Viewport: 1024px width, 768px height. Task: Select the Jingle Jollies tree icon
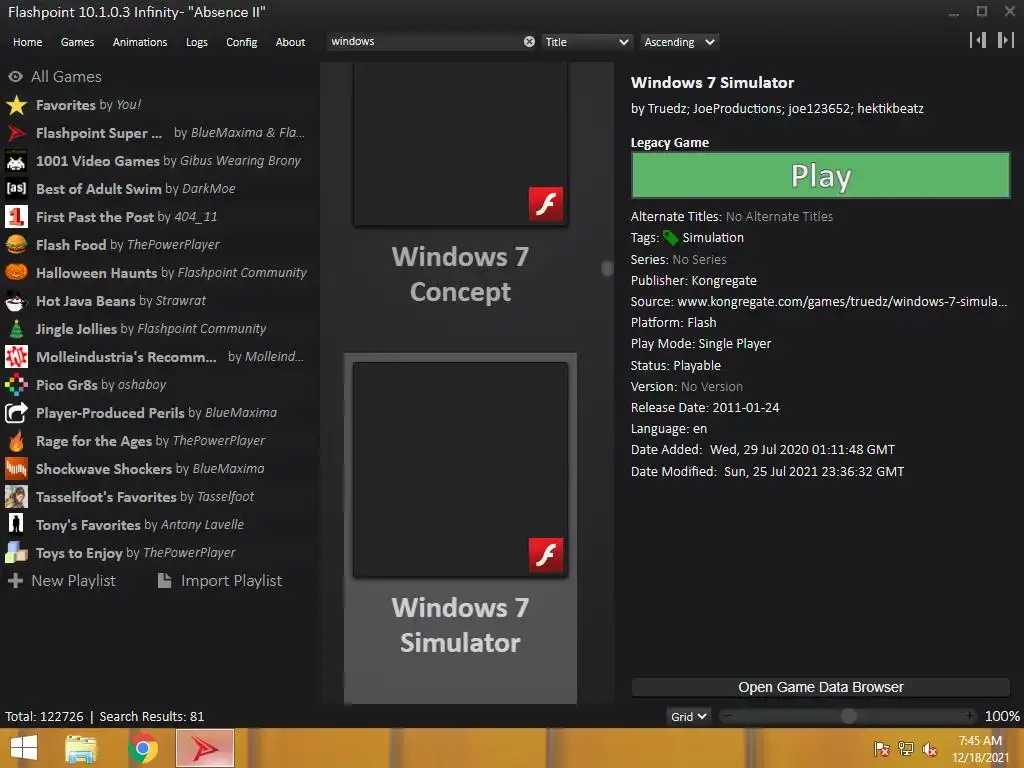point(16,329)
